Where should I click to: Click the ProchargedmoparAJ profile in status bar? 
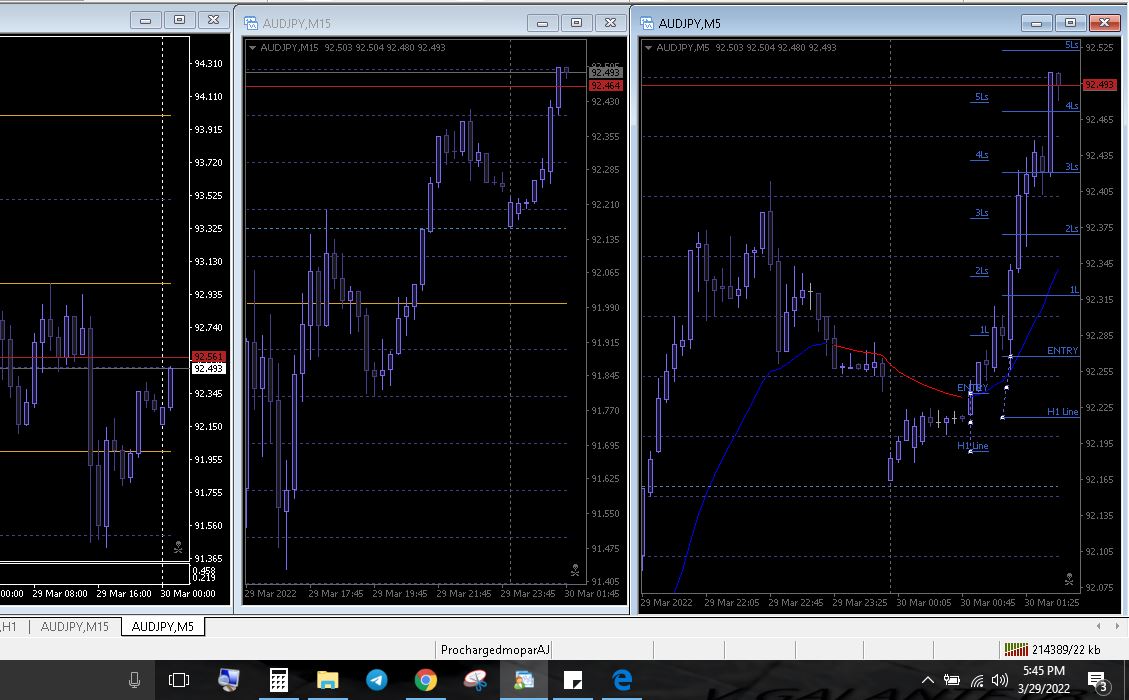tap(495, 650)
